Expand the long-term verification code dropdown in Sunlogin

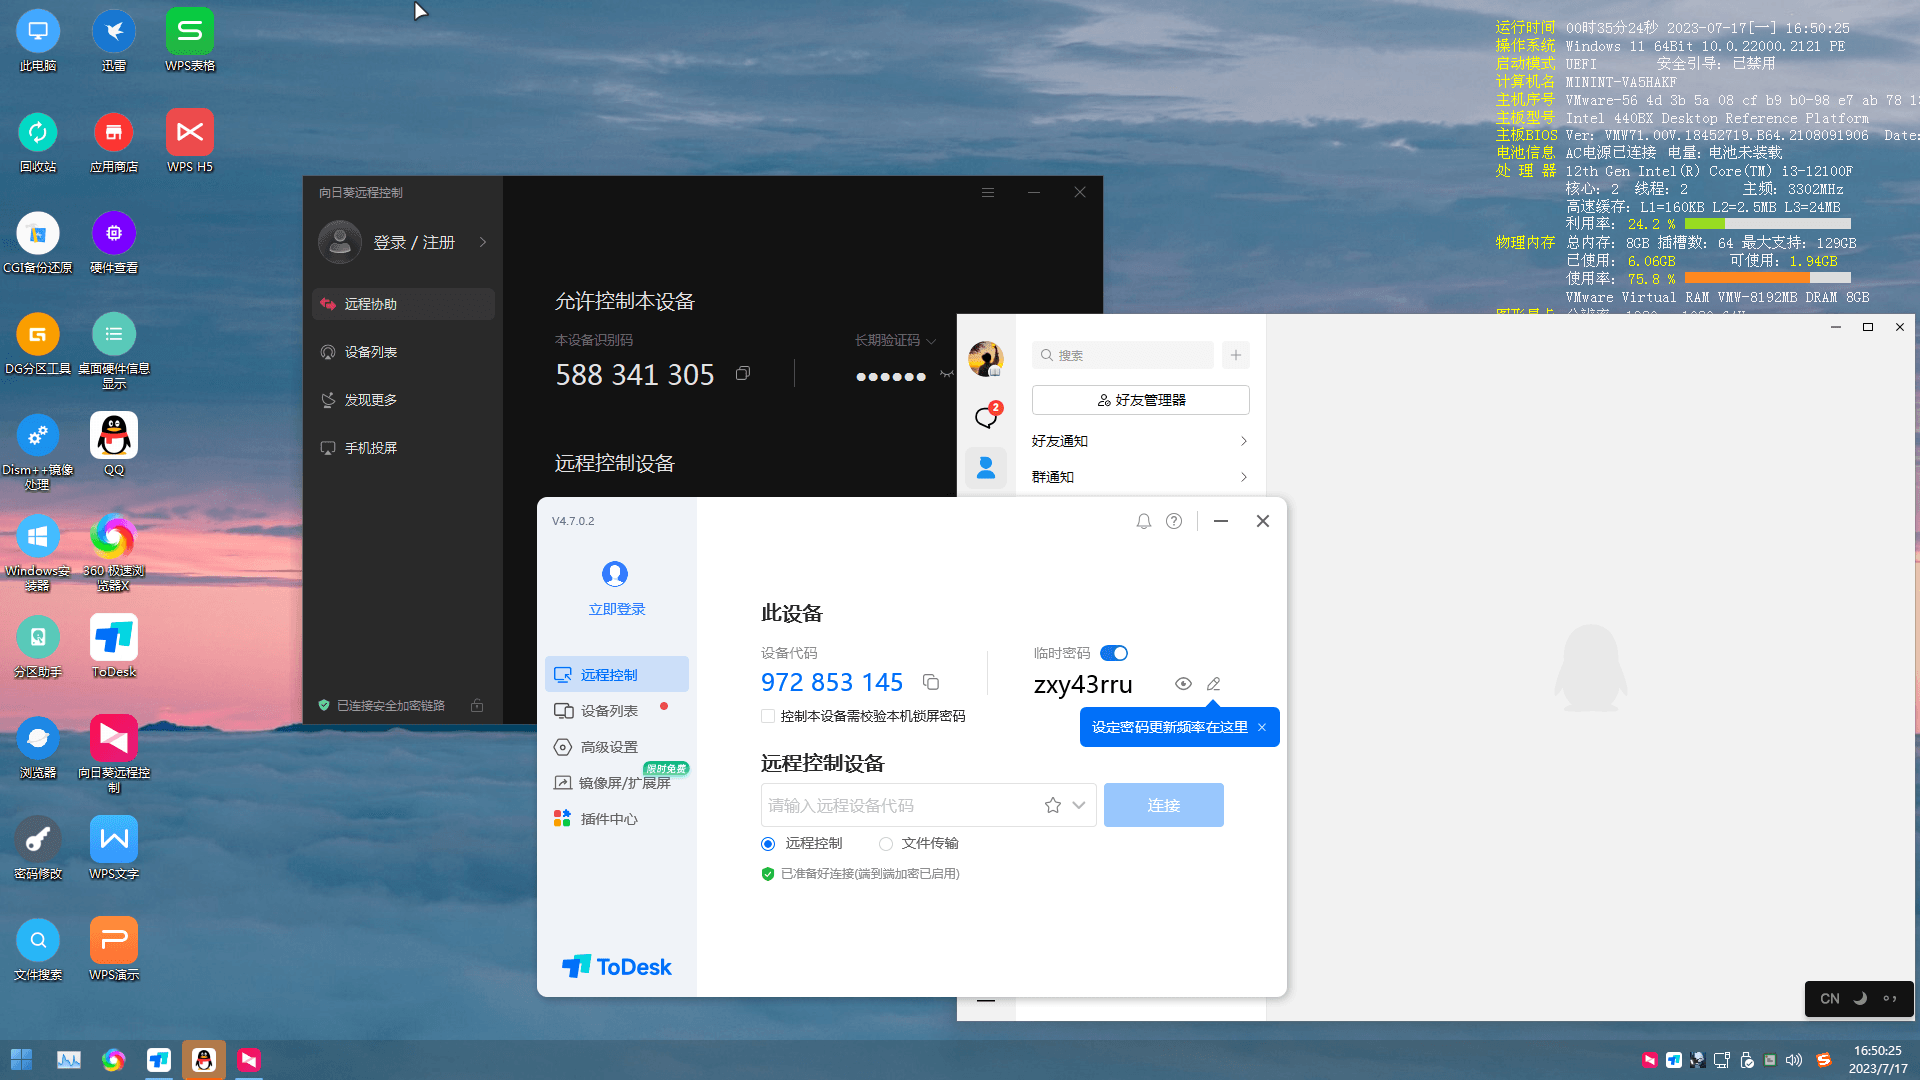[x=931, y=341]
